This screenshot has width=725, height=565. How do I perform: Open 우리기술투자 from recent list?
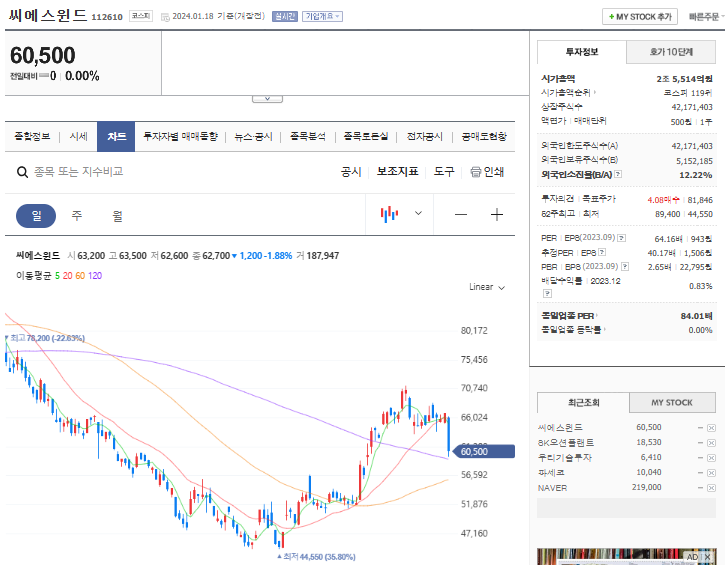pyautogui.click(x=565, y=458)
